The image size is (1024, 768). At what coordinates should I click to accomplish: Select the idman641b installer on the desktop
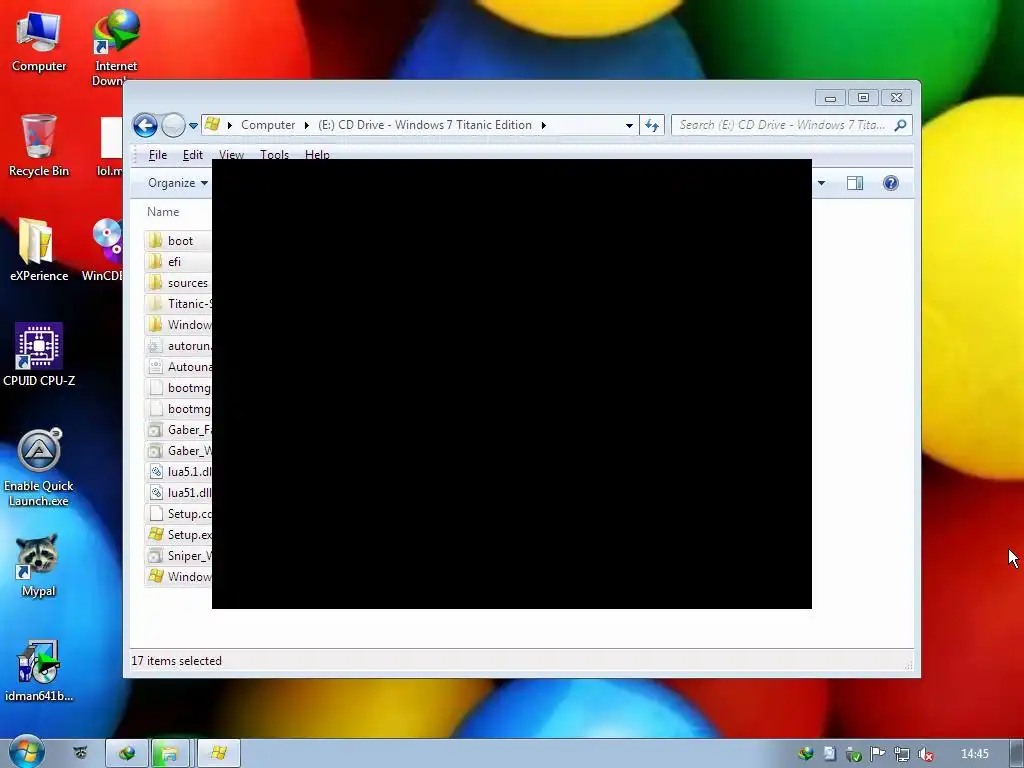(x=39, y=671)
